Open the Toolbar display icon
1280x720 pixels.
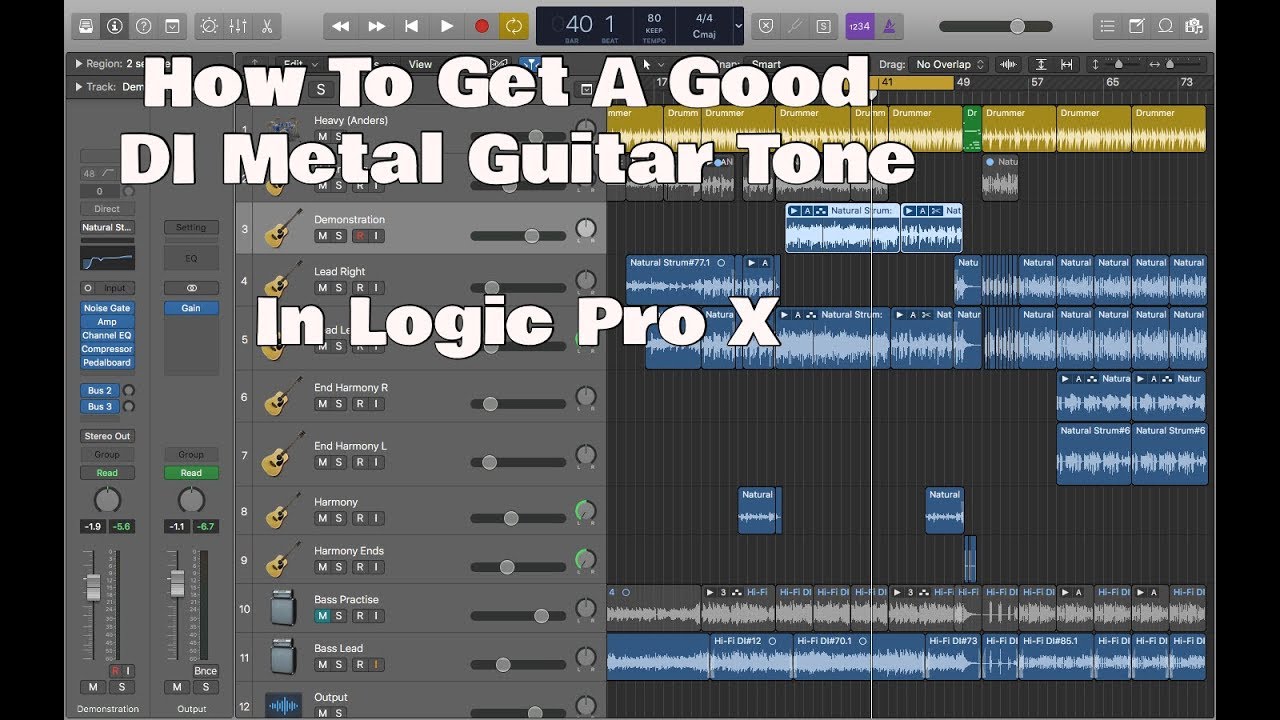point(171,26)
